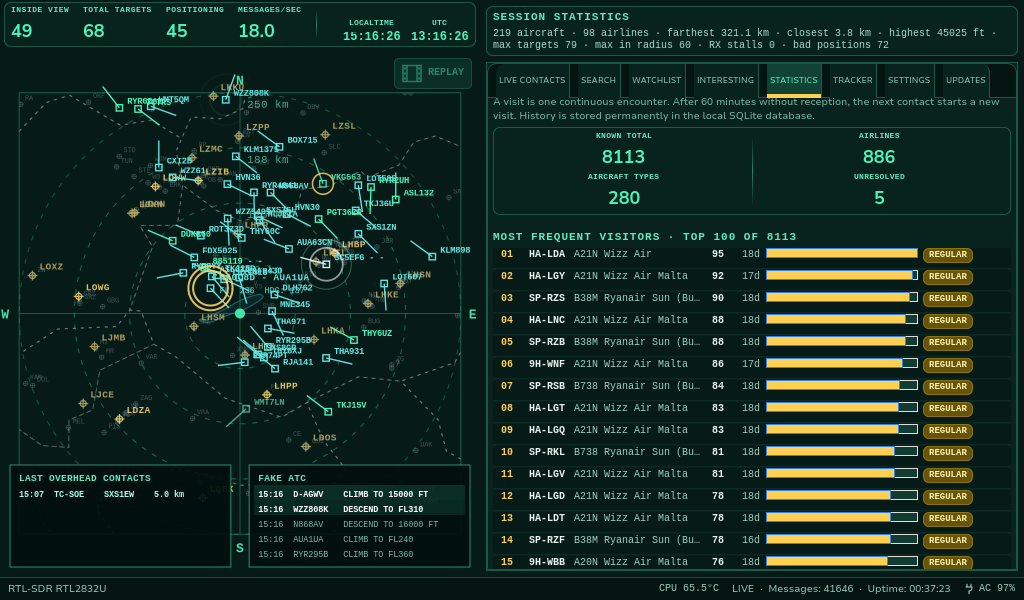Select the Interesting tab
The image size is (1024, 600).
(725, 80)
